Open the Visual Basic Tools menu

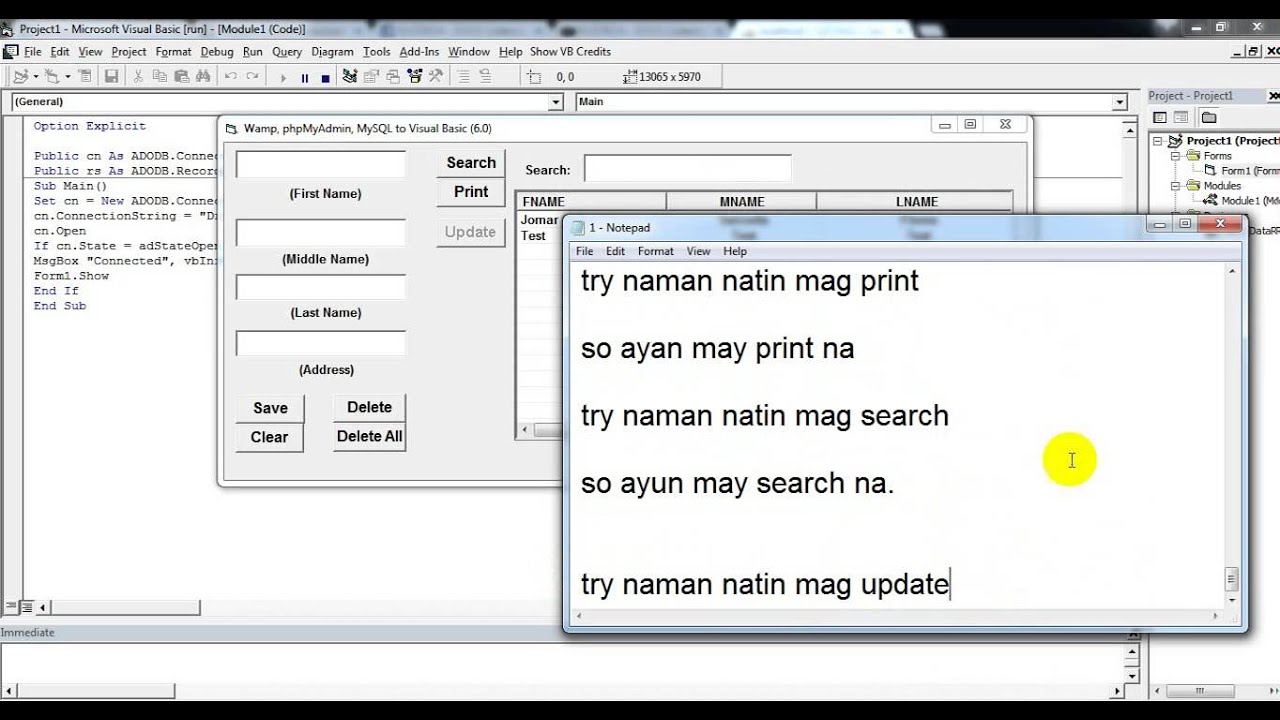(376, 52)
